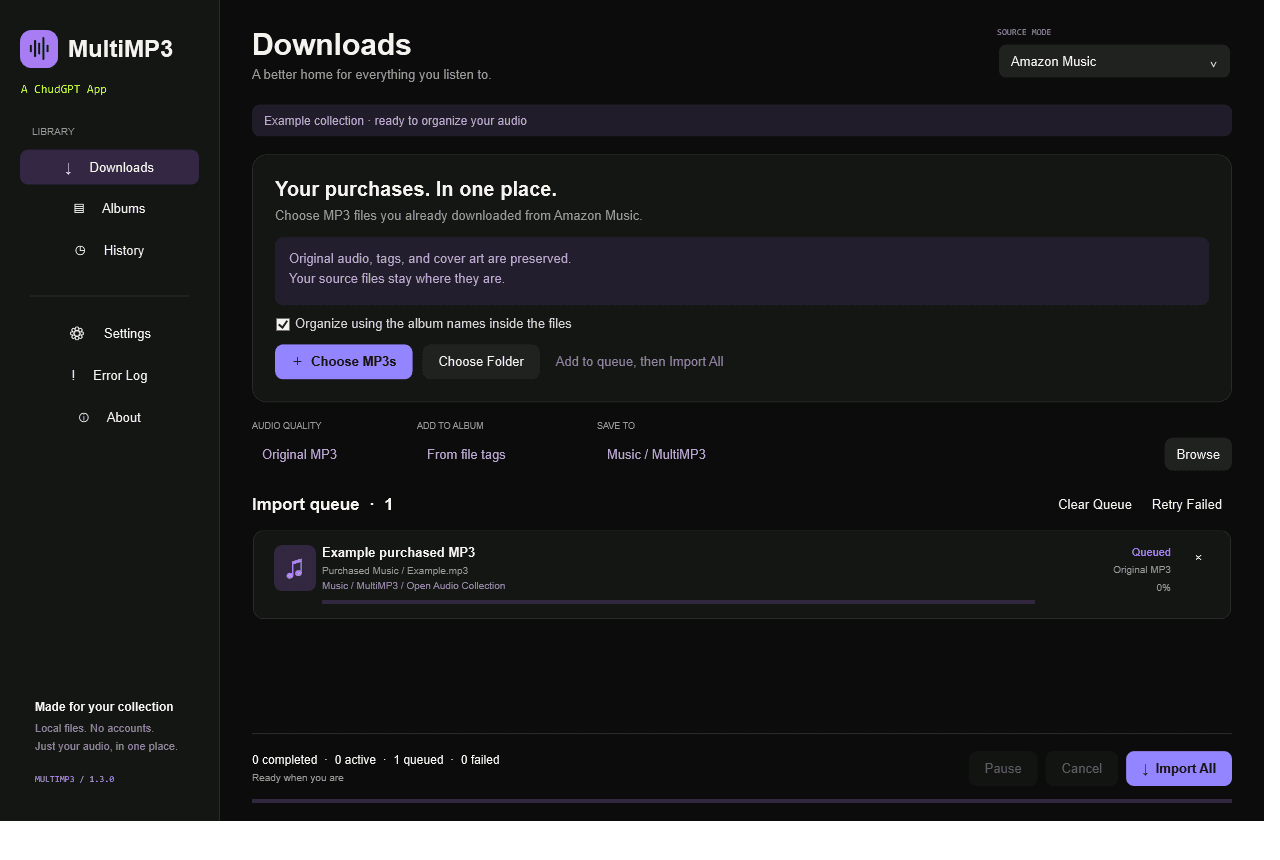Click the Original MP3 audio quality value
Viewport: 1280px width, 860px height.
[x=300, y=455]
